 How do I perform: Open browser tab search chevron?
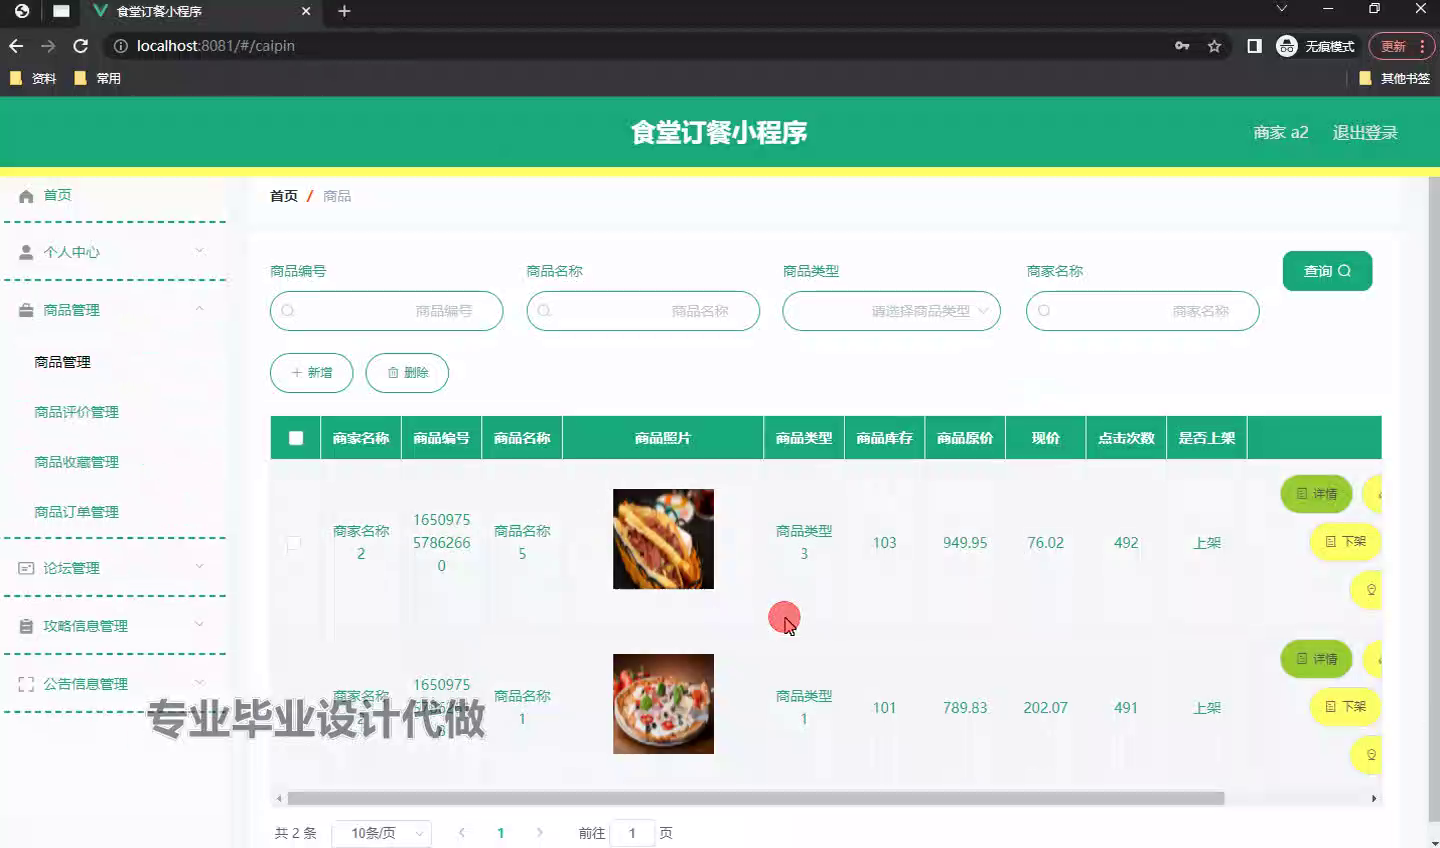[x=1282, y=9]
